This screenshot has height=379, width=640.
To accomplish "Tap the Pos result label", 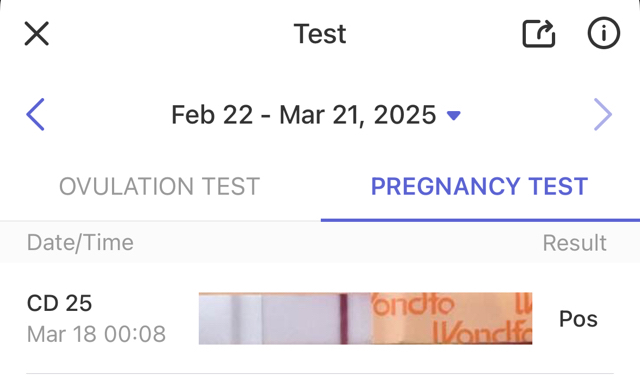I will [x=578, y=319].
